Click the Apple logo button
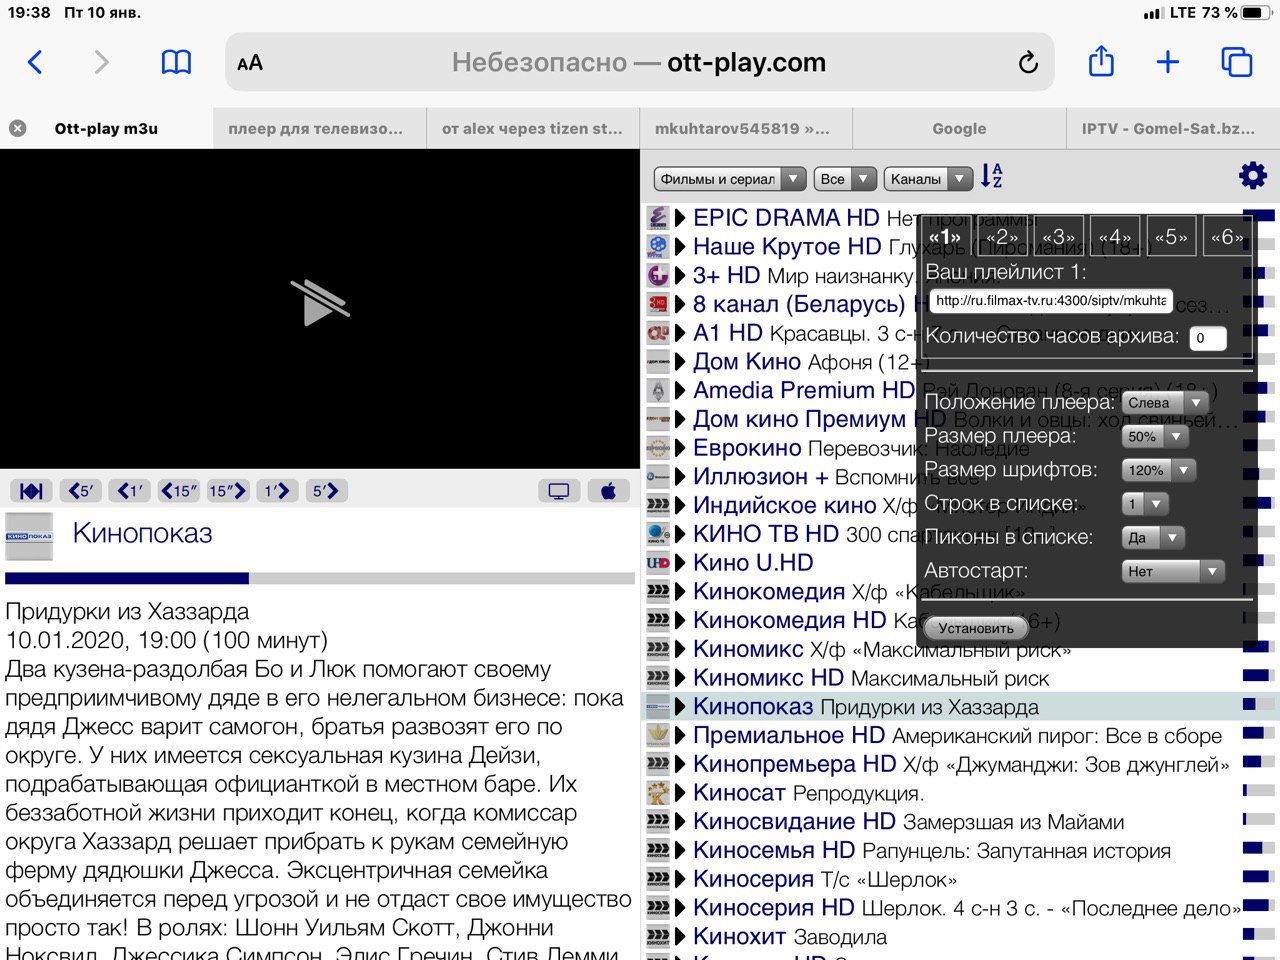The image size is (1280, 960). point(608,491)
